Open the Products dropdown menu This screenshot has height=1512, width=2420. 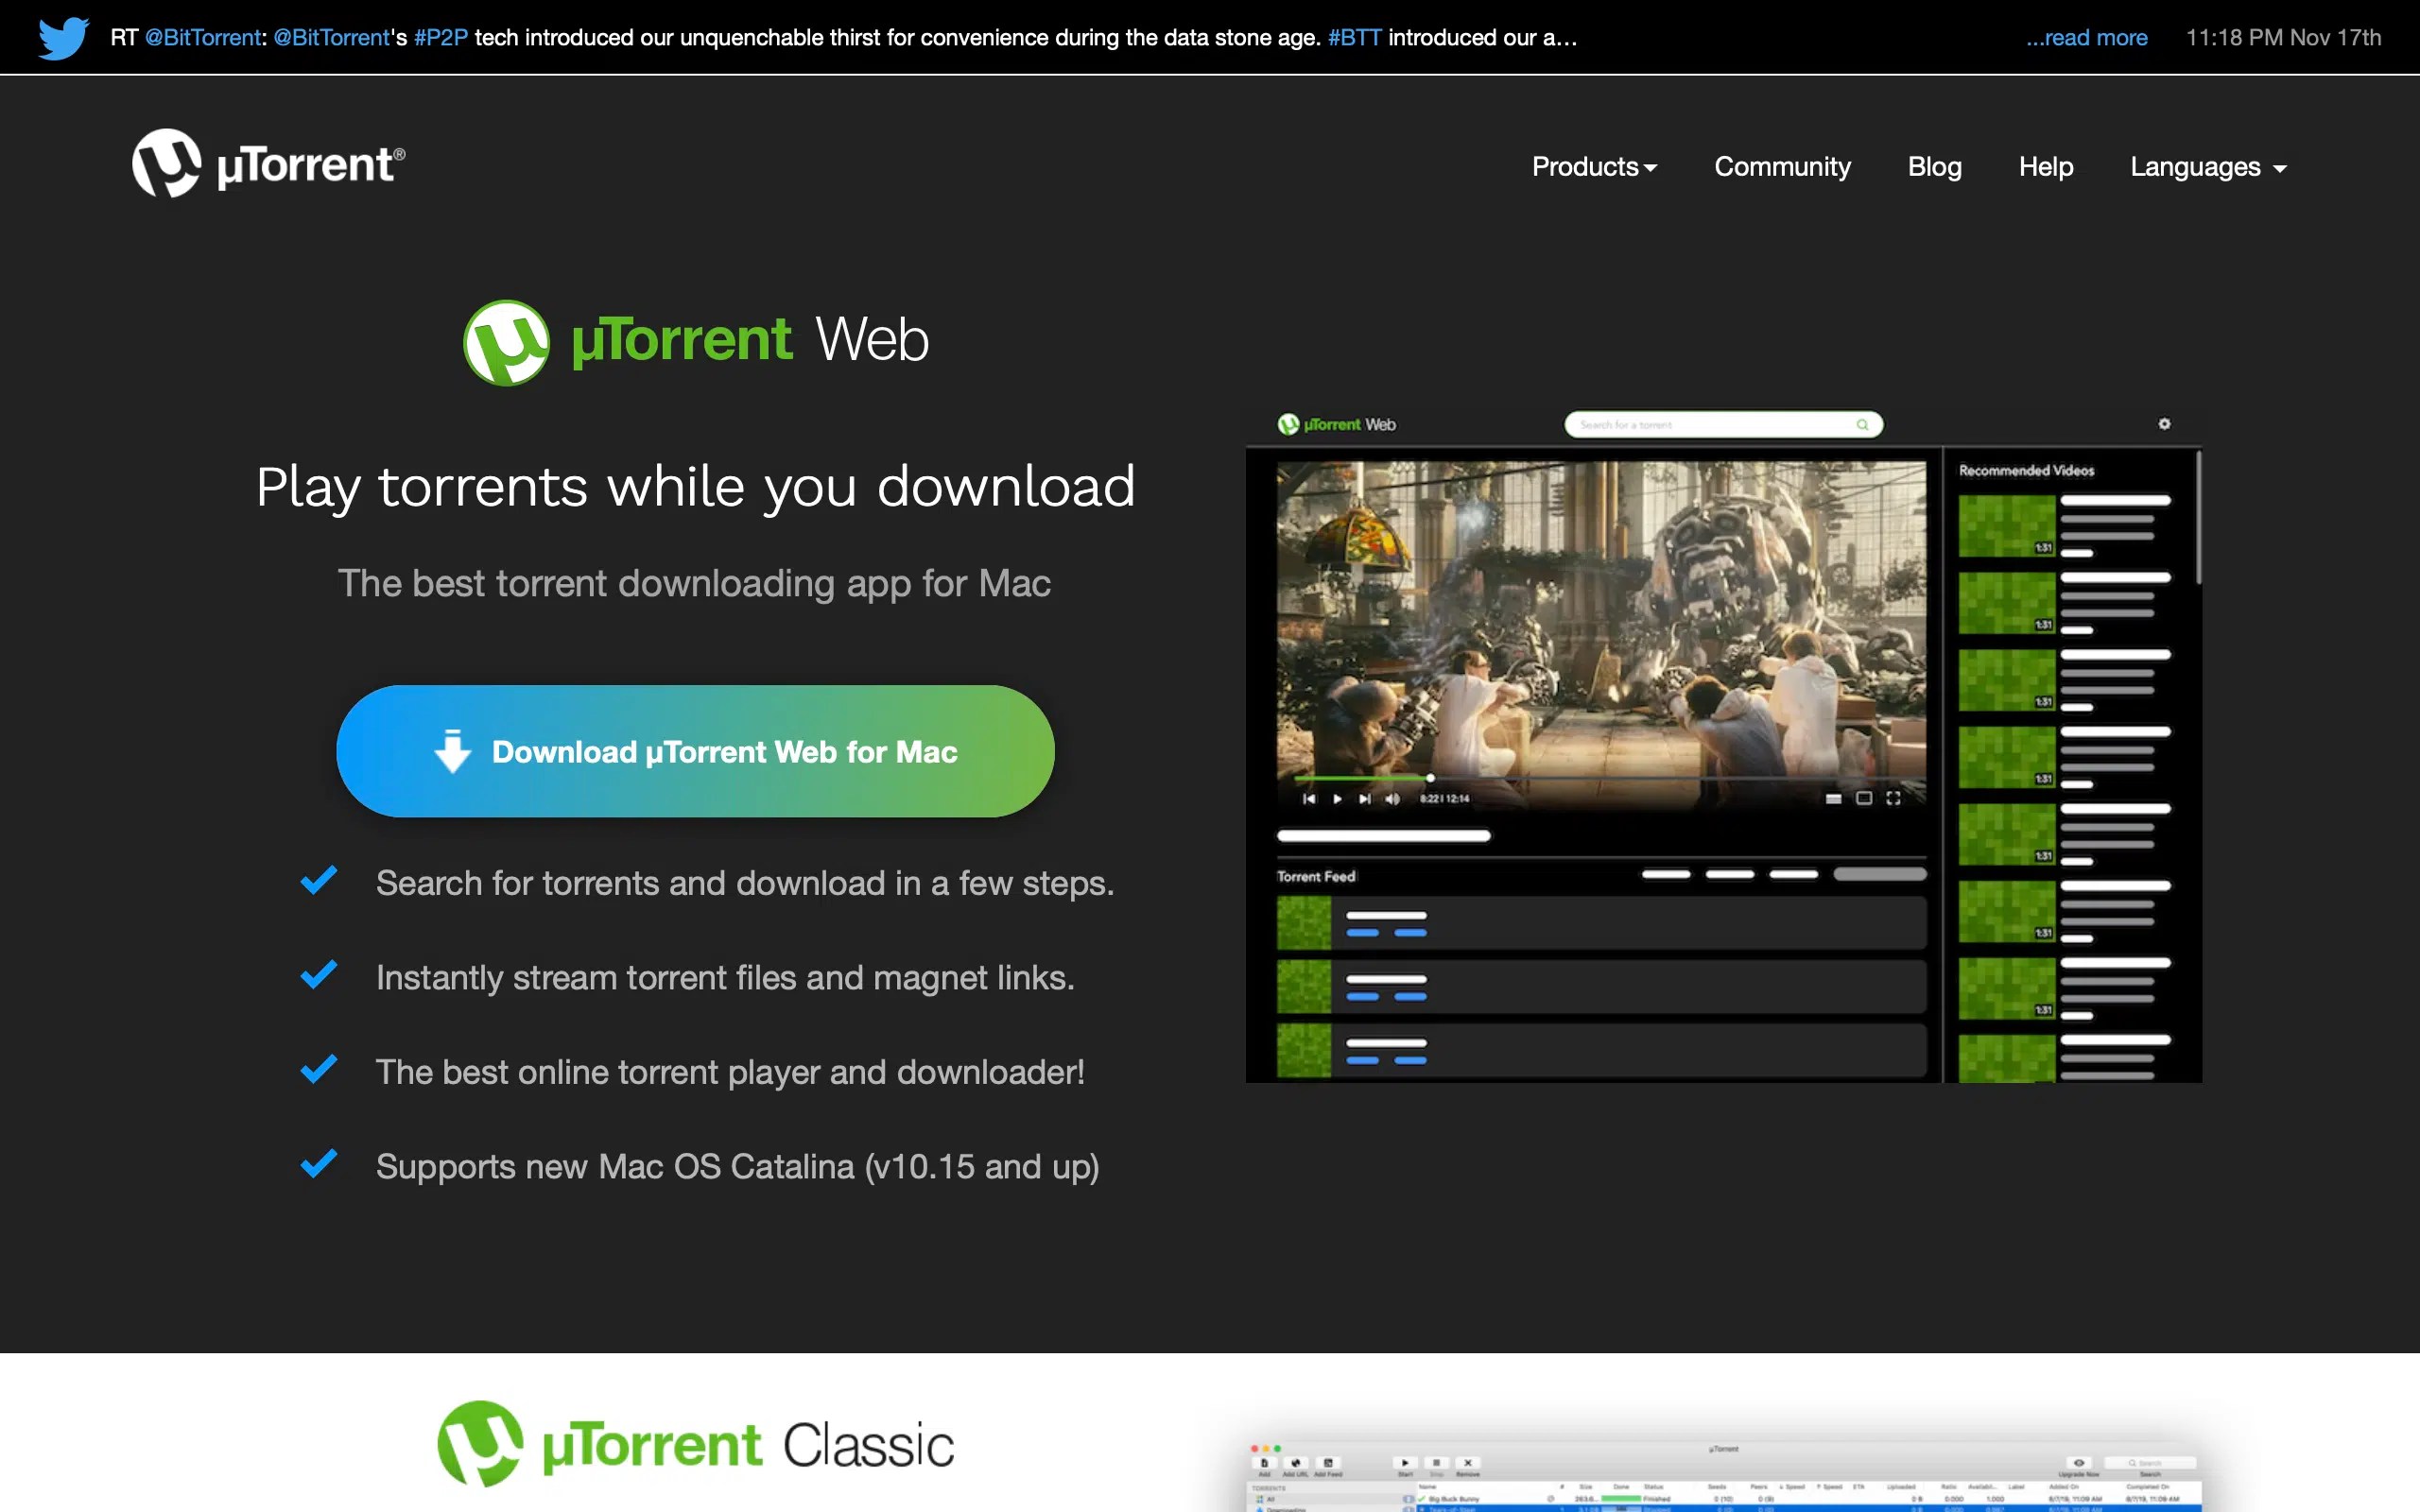click(1594, 166)
